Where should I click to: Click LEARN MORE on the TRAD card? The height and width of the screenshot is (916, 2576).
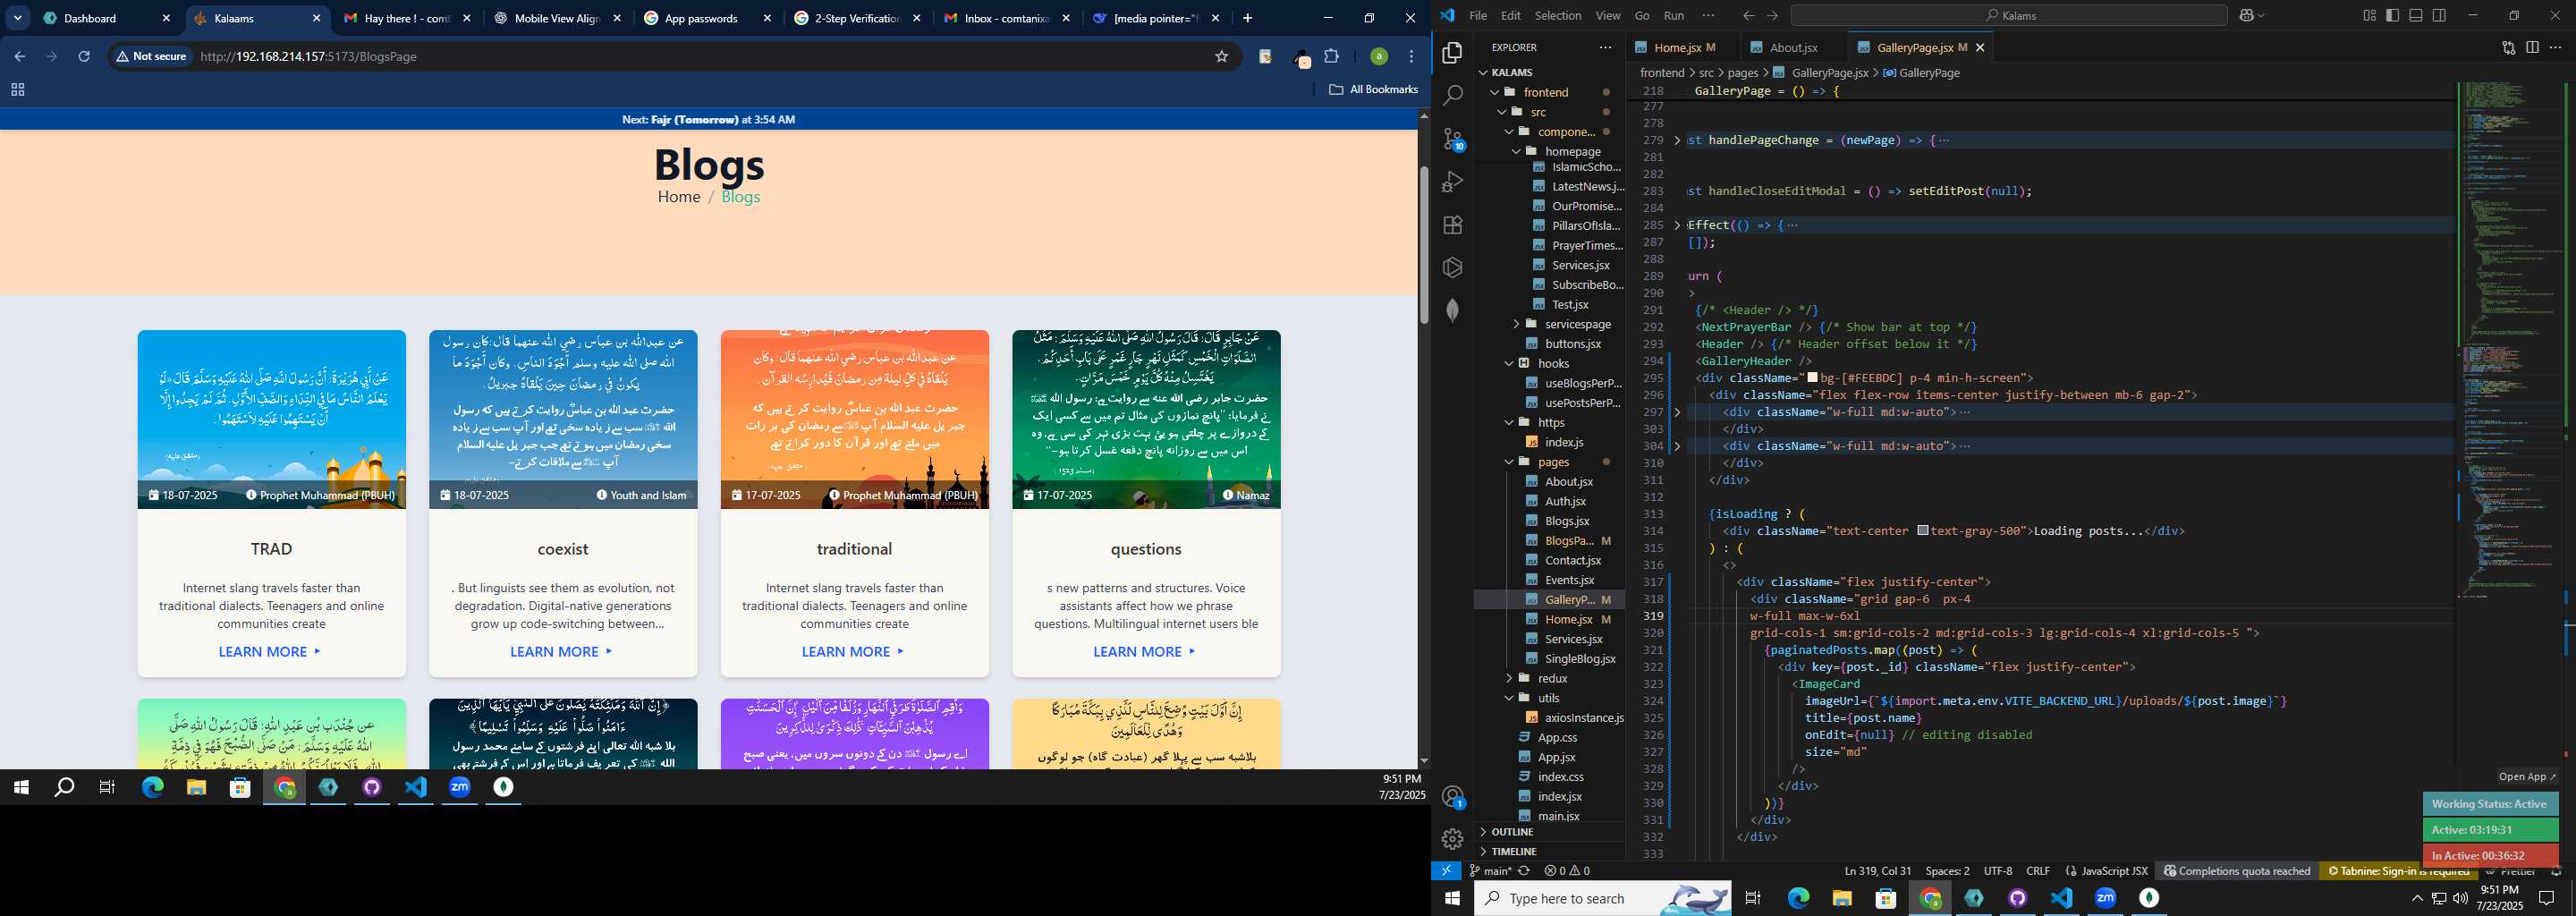pyautogui.click(x=270, y=652)
